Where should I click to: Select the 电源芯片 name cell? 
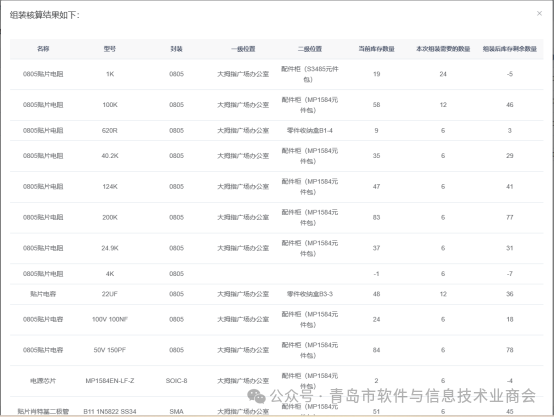43,381
